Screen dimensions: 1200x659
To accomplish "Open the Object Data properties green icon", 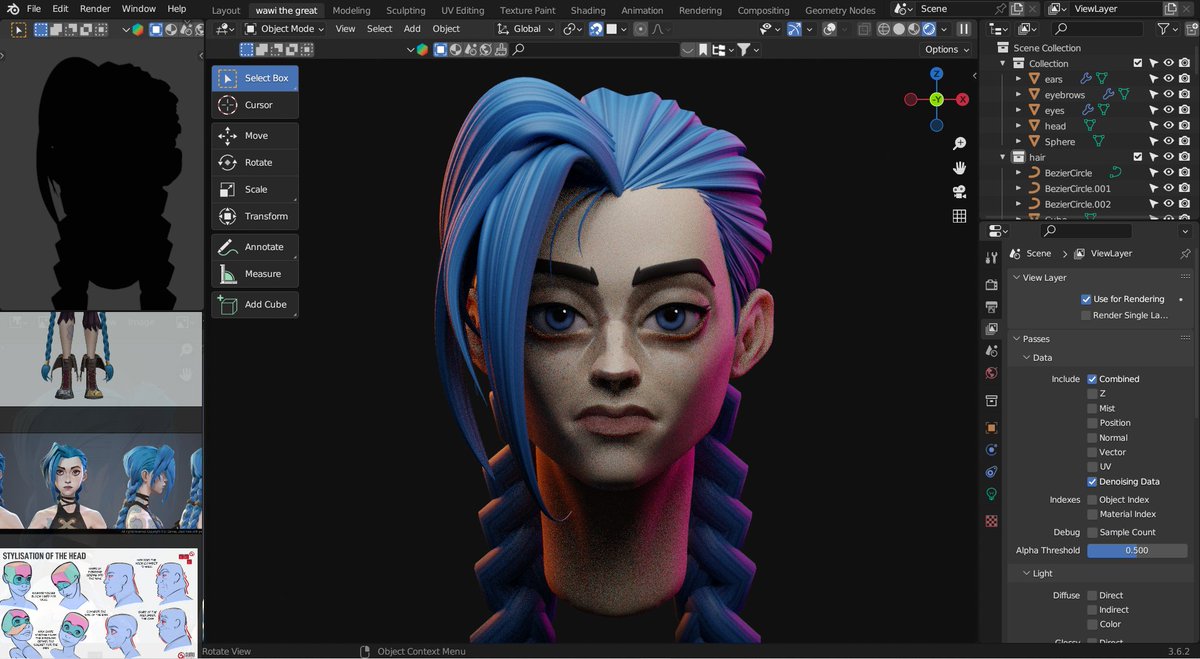I will tap(992, 494).
